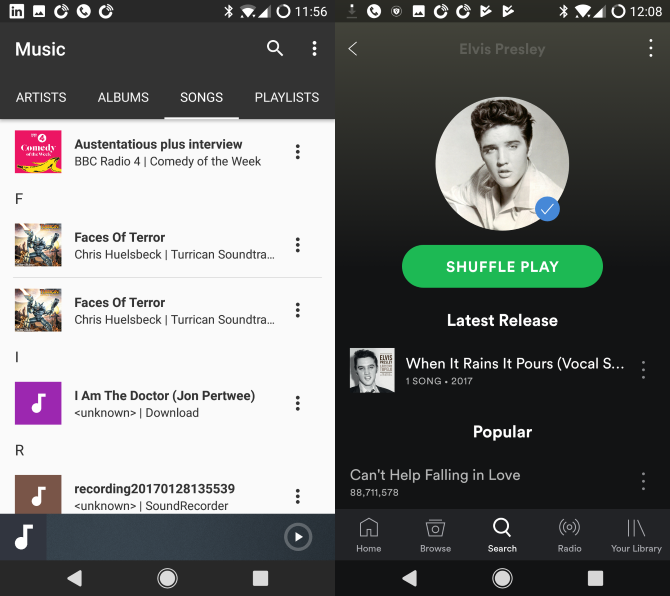The image size is (670, 596).
Task: Open options for first Faces Of Terror
Action: (x=298, y=245)
